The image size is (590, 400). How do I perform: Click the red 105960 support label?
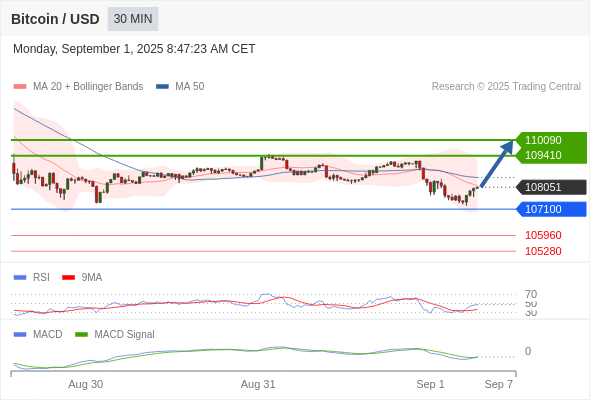tap(543, 235)
